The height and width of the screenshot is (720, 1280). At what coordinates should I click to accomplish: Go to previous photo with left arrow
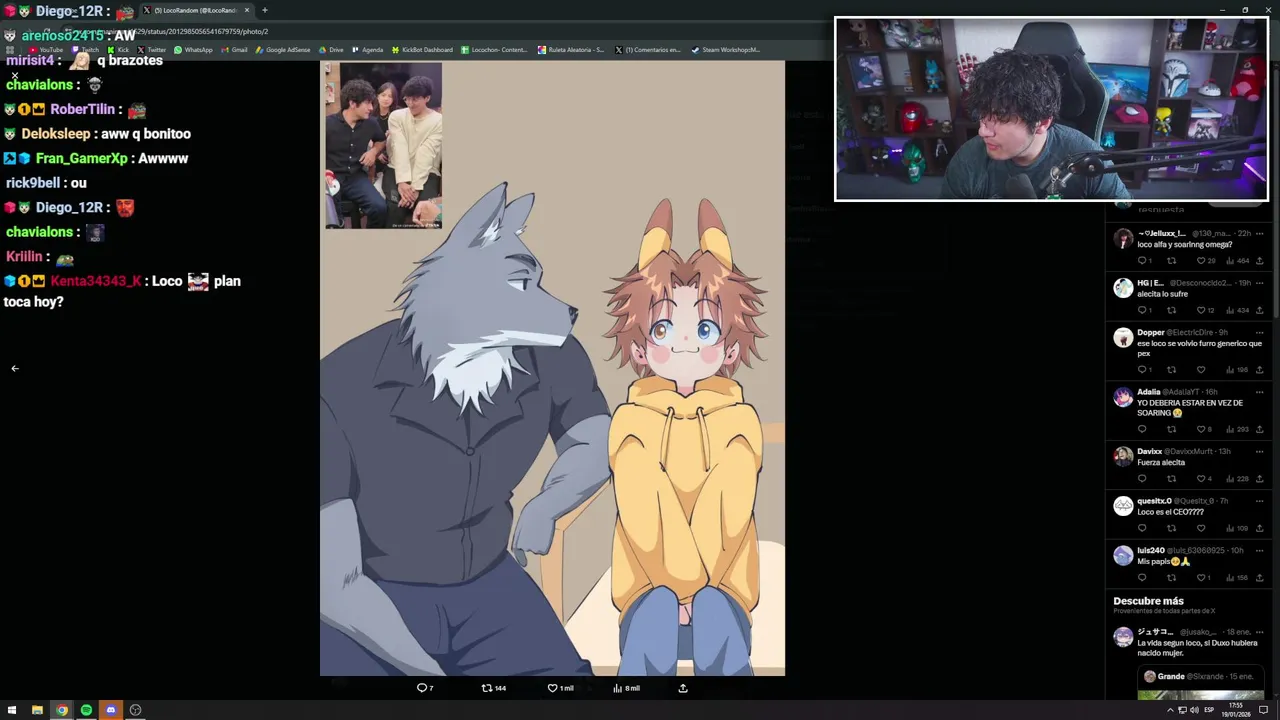click(x=15, y=368)
